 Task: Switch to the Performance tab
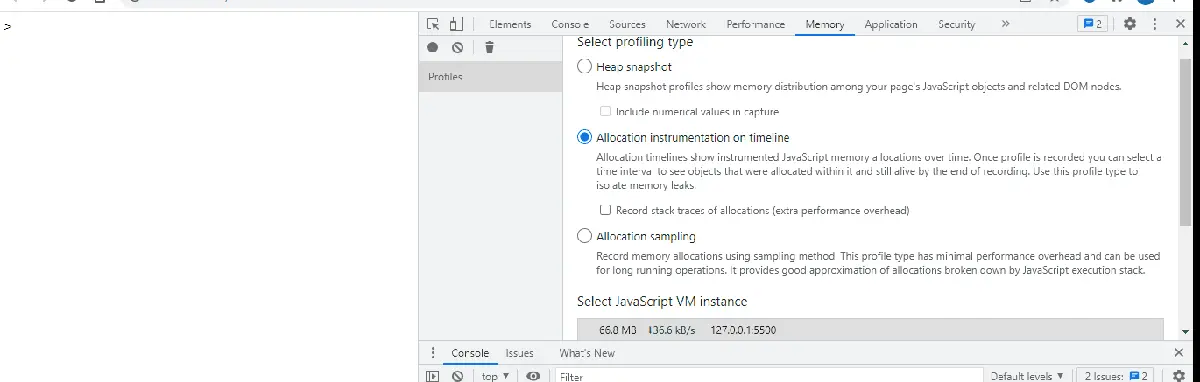[x=755, y=24]
